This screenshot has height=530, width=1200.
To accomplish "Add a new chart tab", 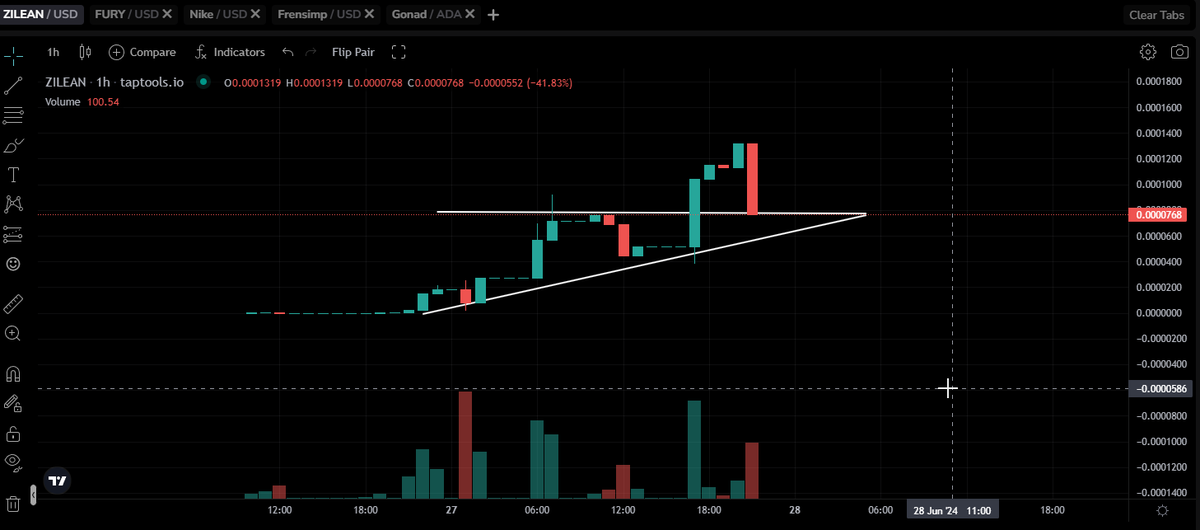I will click(x=493, y=15).
